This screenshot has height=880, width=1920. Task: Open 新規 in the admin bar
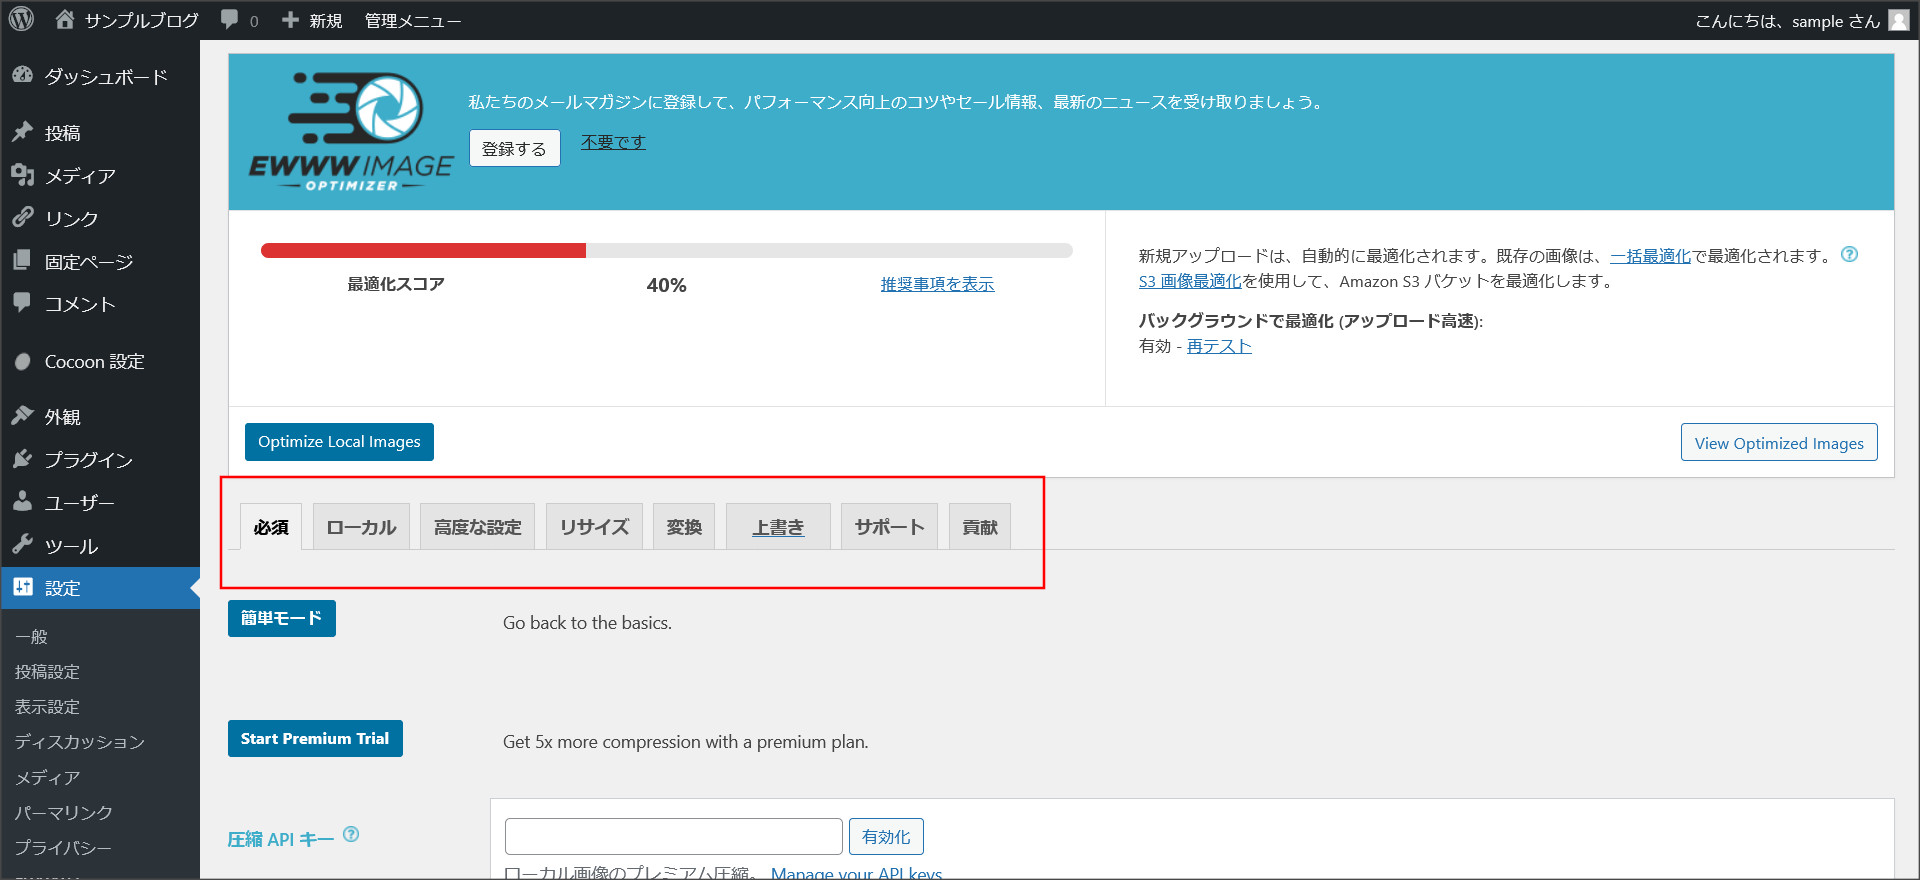coord(313,20)
